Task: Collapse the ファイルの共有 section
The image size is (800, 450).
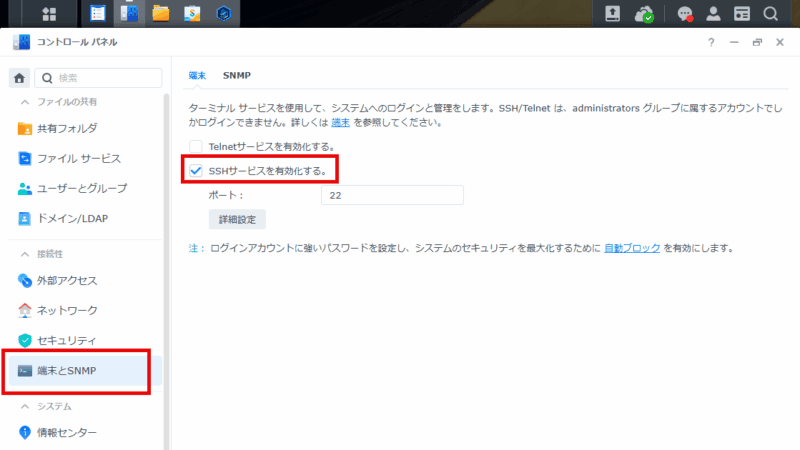Action: tap(24, 102)
